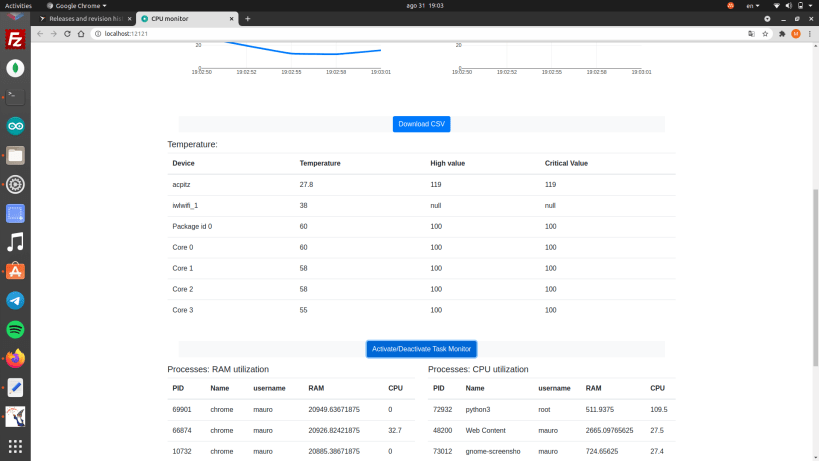Show the applications grid
819x461 pixels.
coord(15,446)
